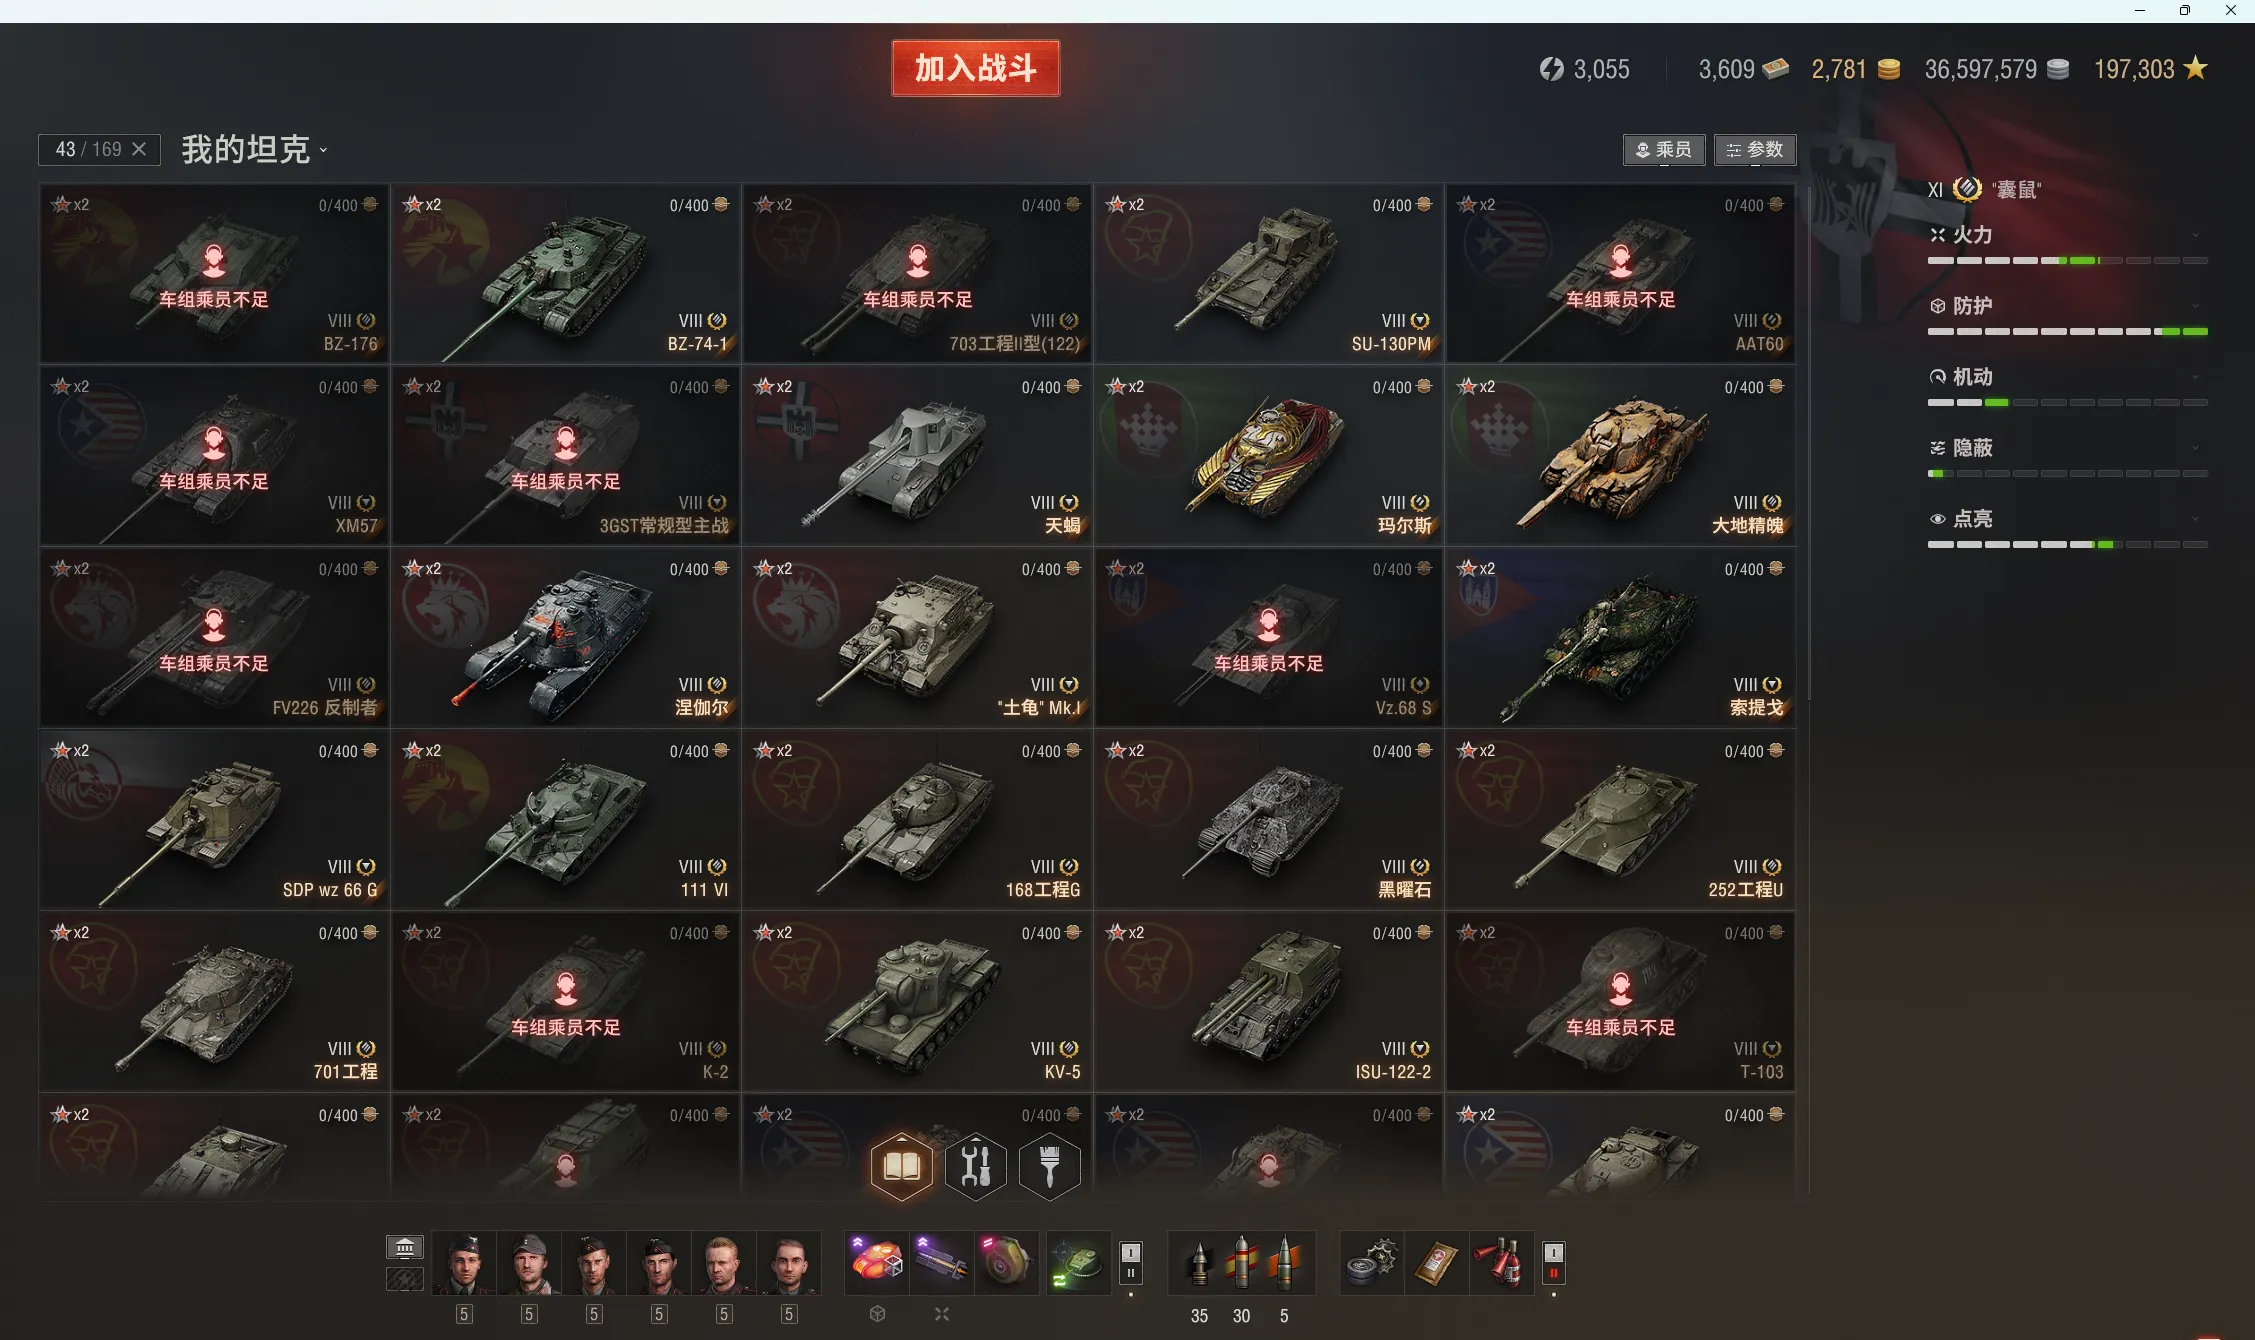Open the field manual book hexagon icon
The height and width of the screenshot is (1340, 2255).
tap(901, 1166)
